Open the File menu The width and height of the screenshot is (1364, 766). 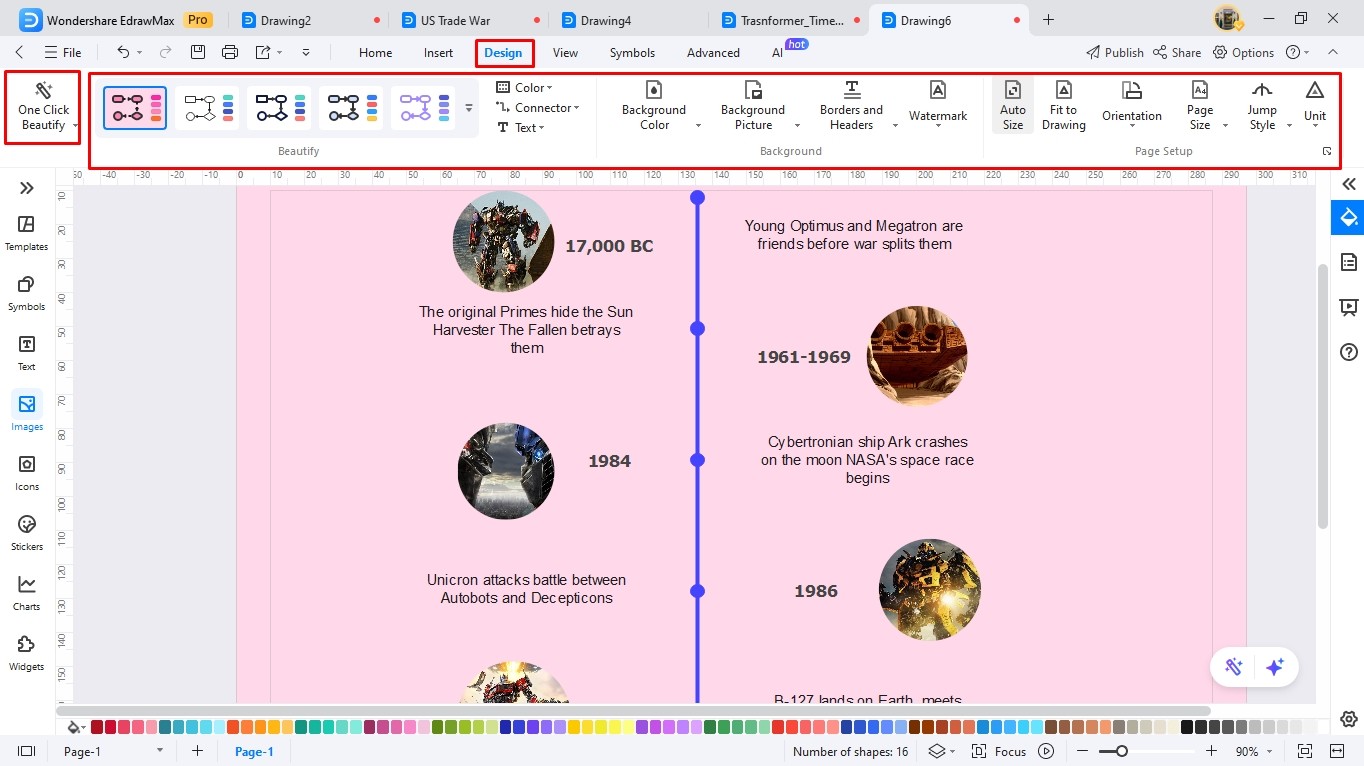63,52
